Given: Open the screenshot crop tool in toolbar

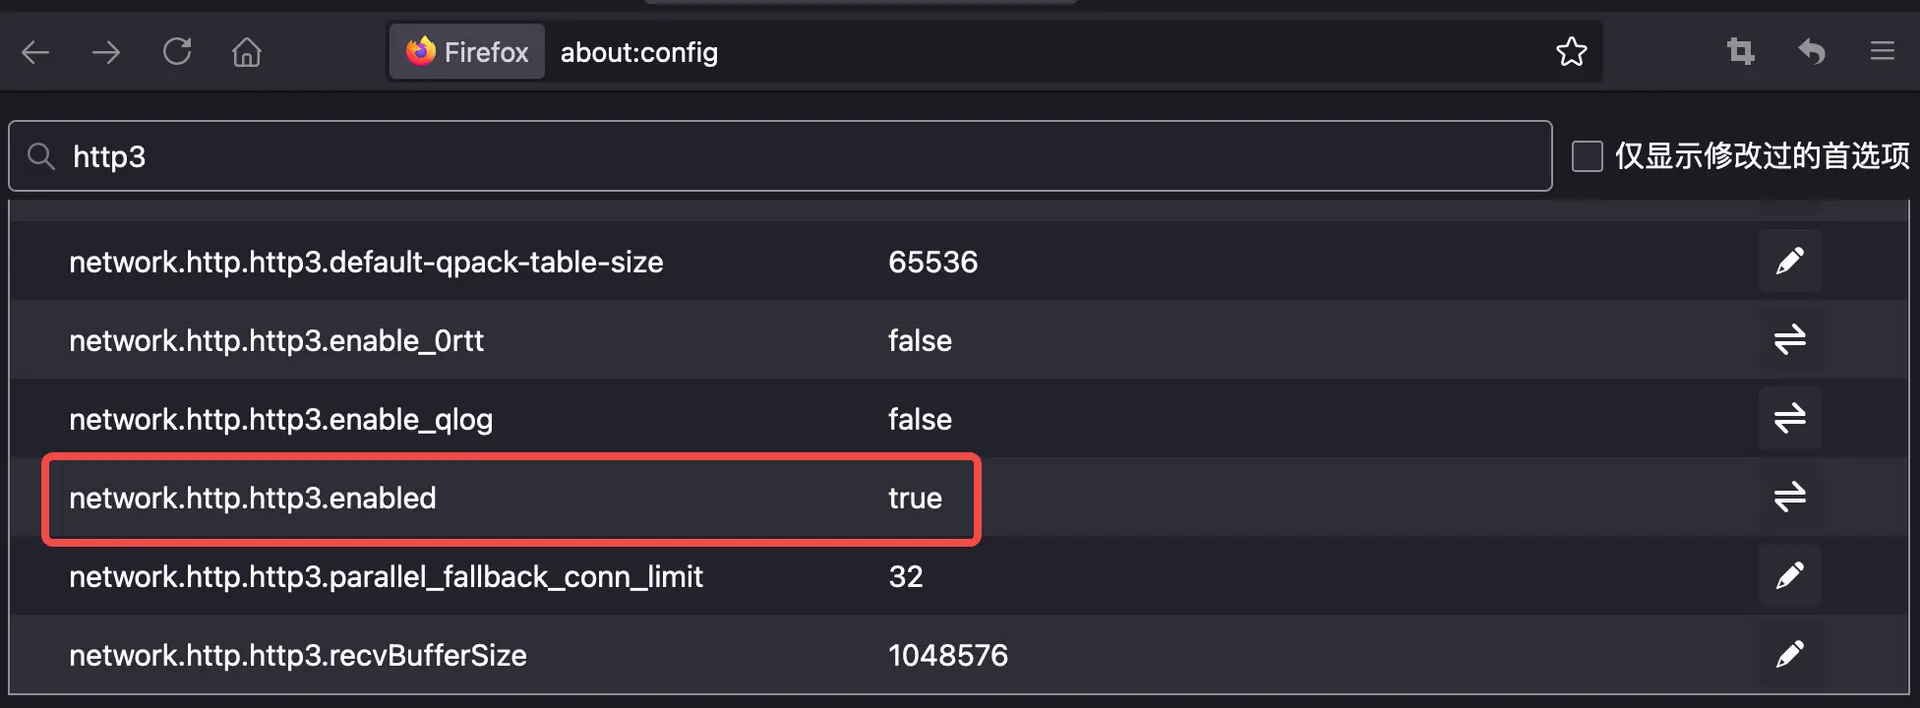Looking at the screenshot, I should tap(1741, 51).
